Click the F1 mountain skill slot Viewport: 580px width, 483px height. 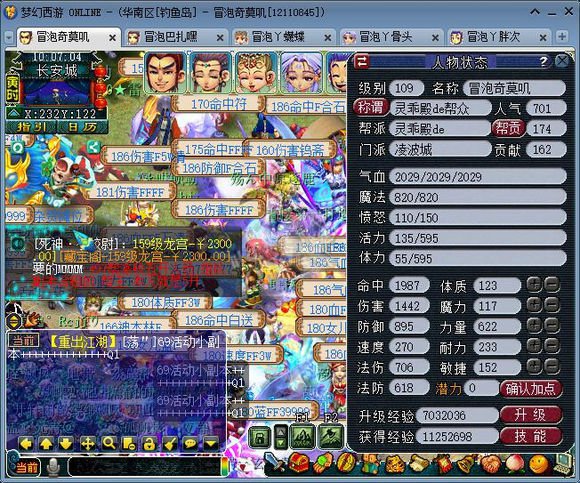click(303, 438)
